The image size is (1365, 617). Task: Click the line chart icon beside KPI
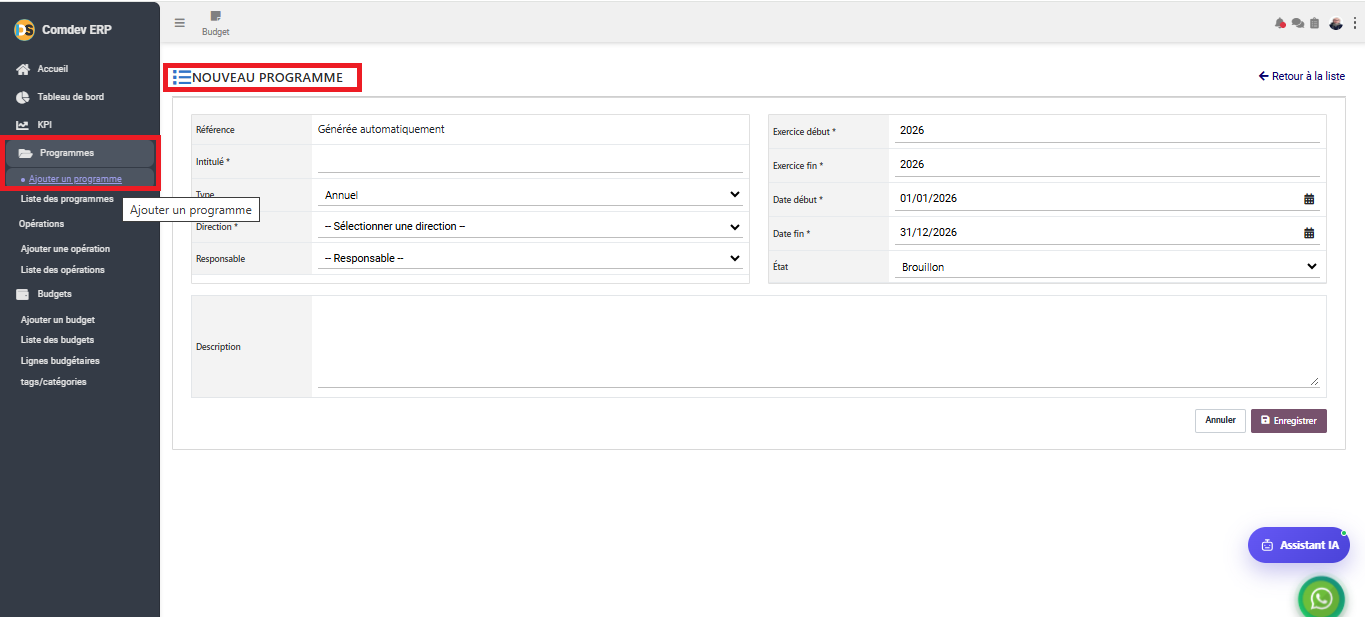tap(23, 125)
